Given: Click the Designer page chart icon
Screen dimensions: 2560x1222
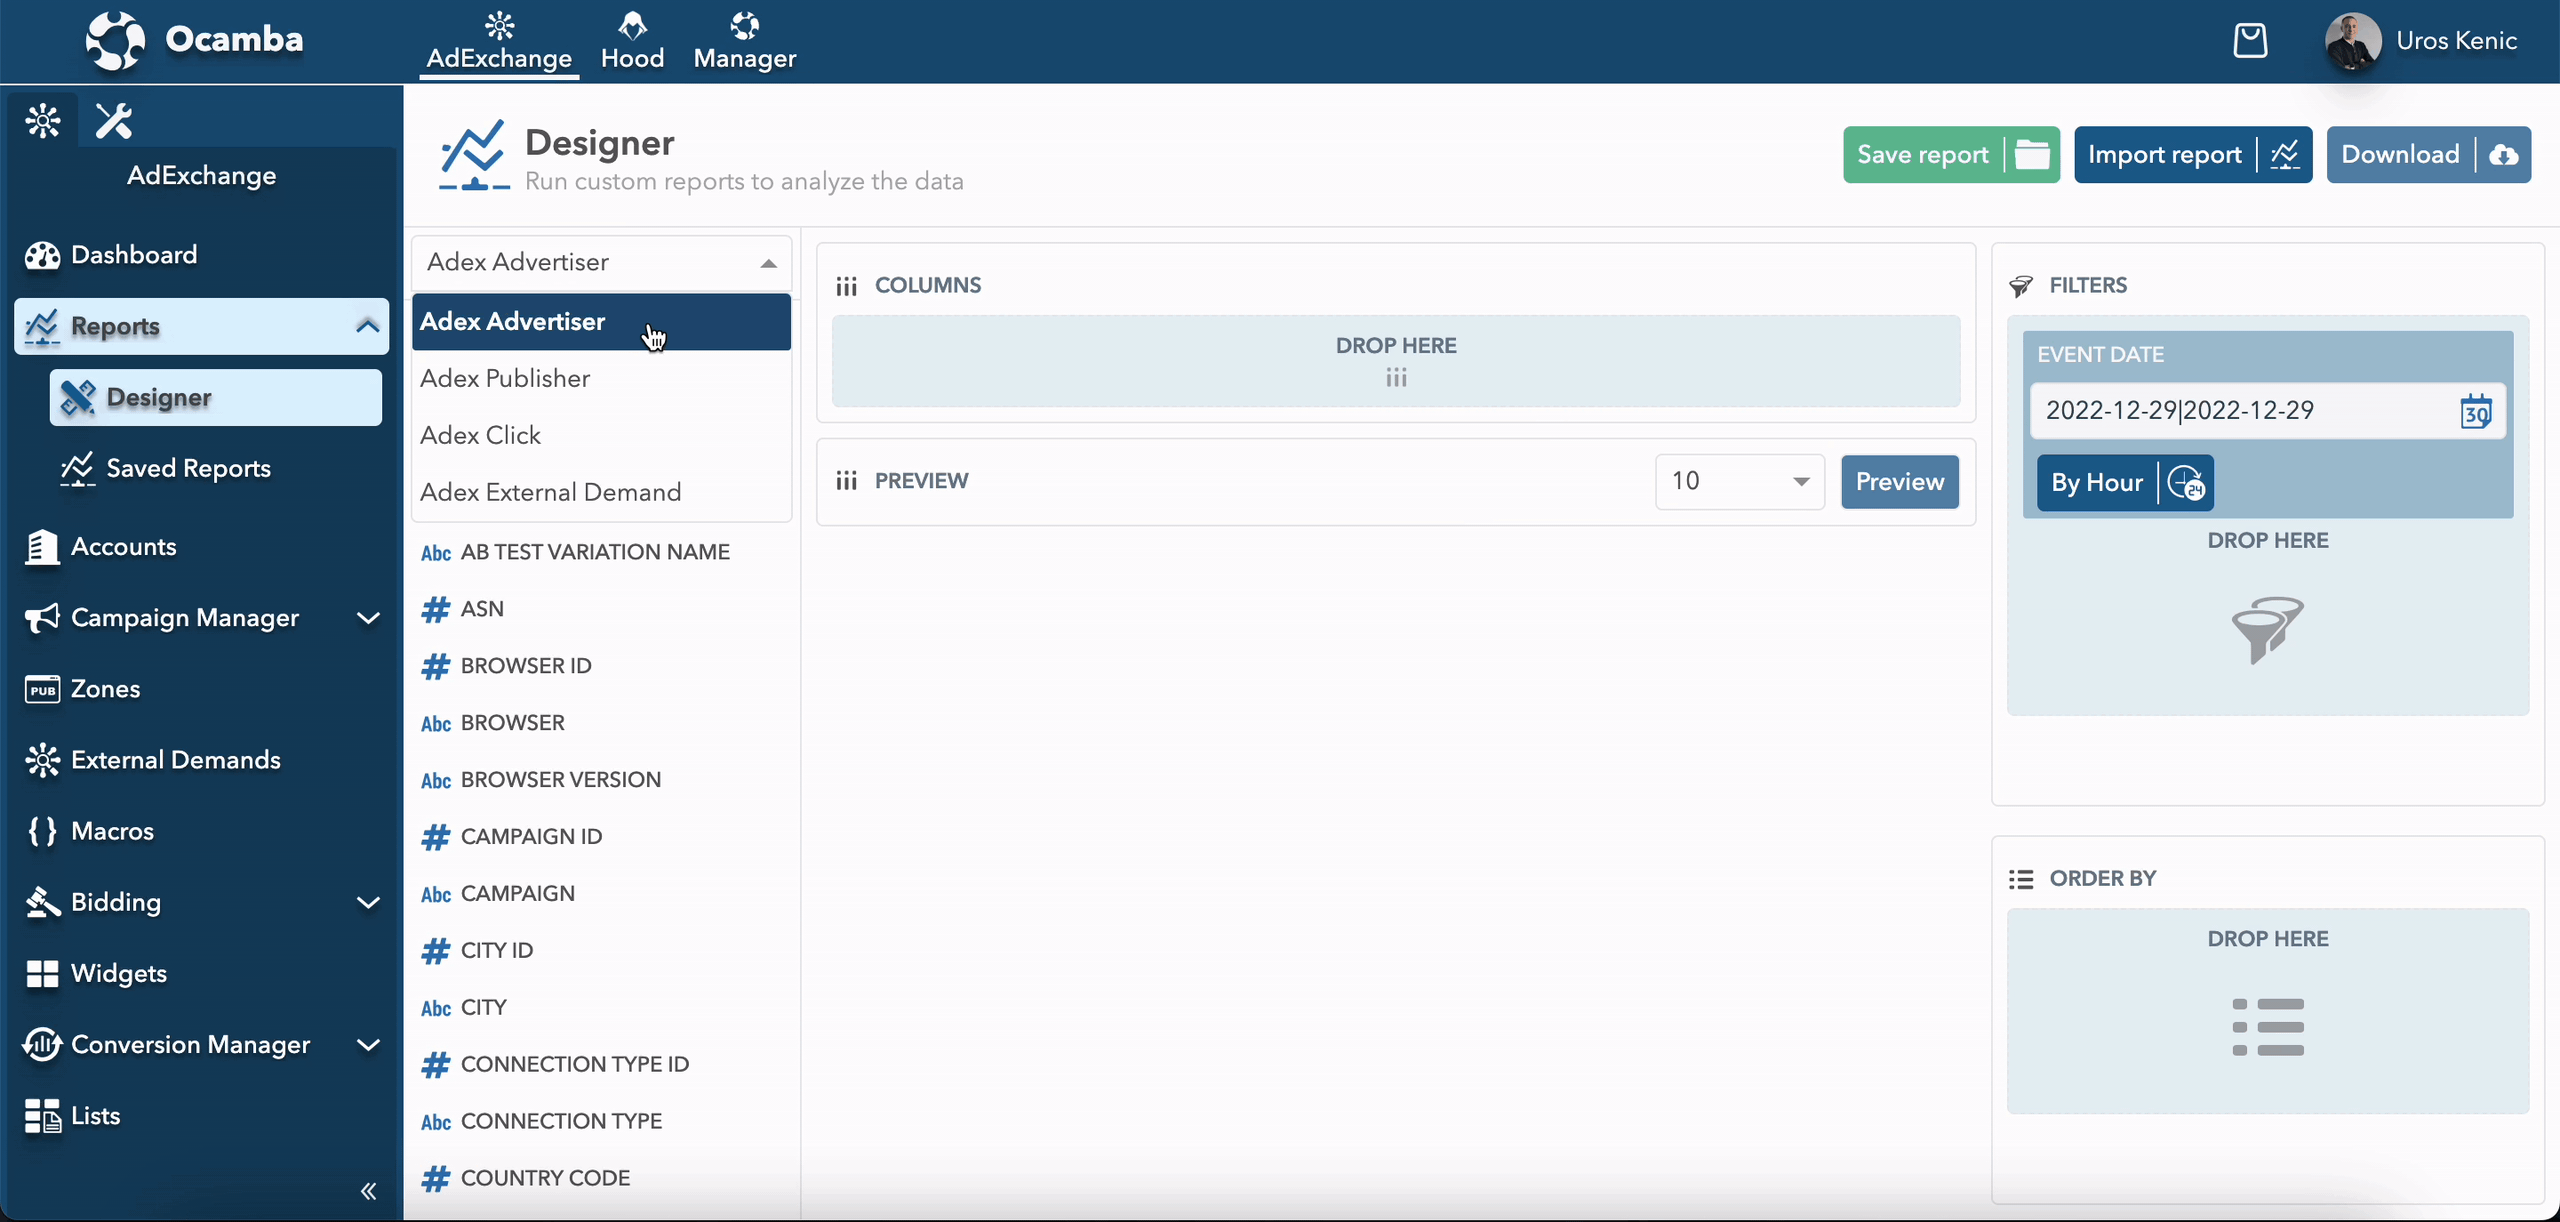Looking at the screenshot, I should (474, 155).
